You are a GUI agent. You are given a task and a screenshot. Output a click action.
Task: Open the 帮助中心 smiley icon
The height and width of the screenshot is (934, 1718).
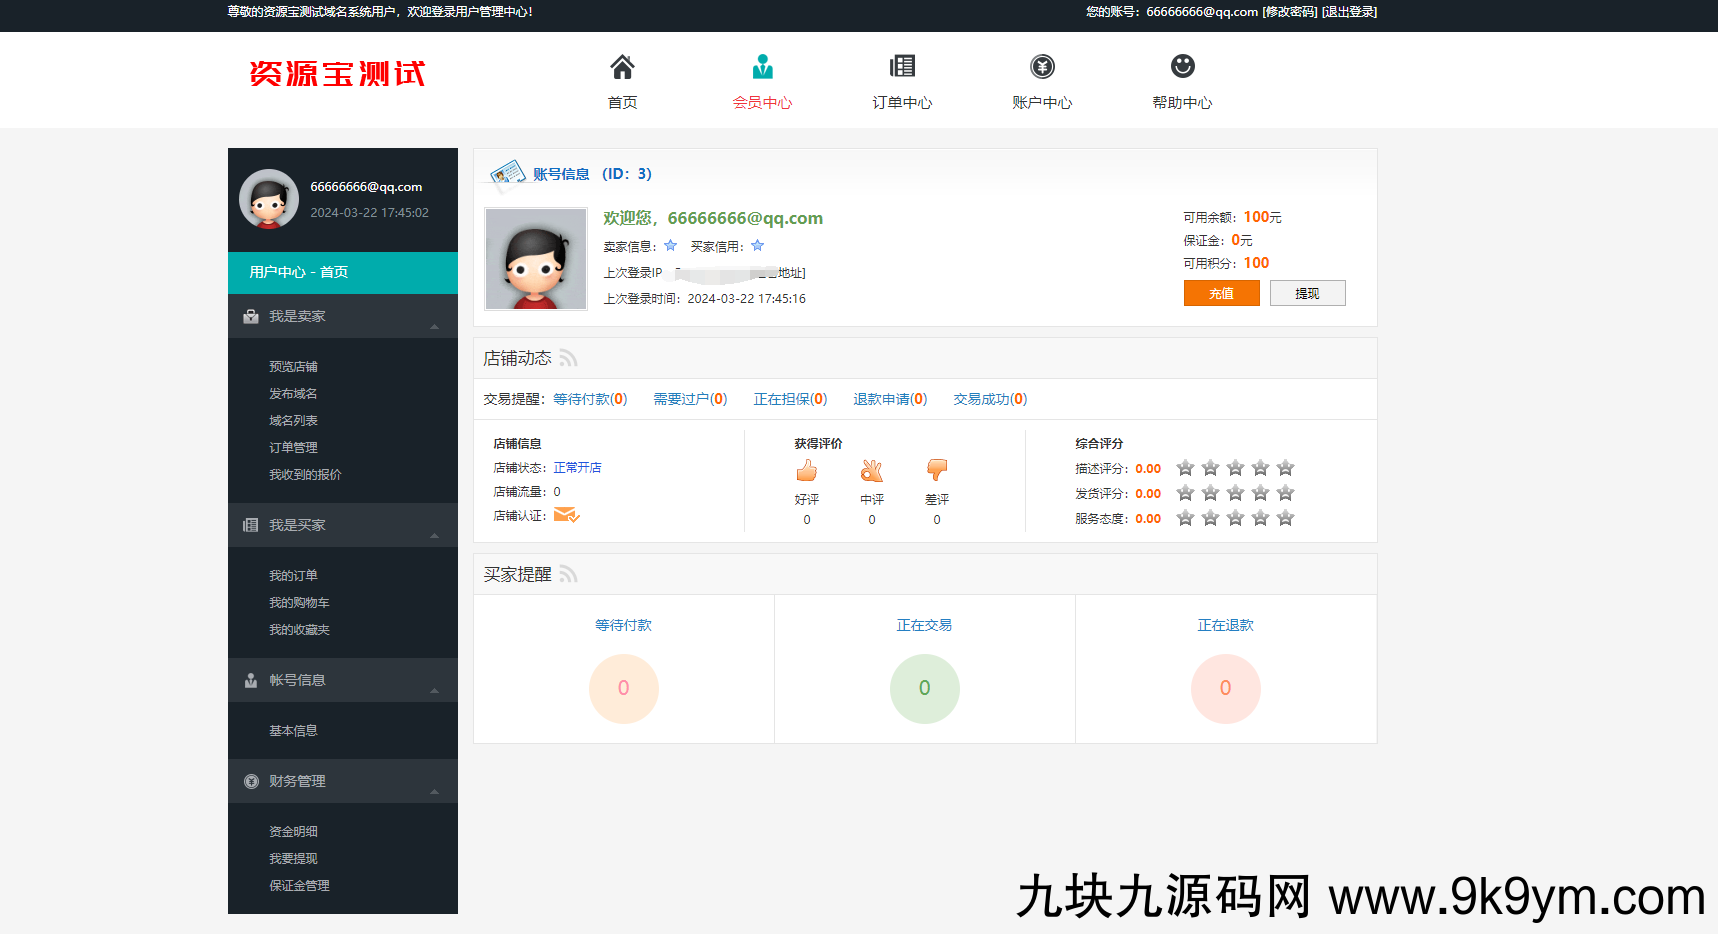pos(1182,66)
